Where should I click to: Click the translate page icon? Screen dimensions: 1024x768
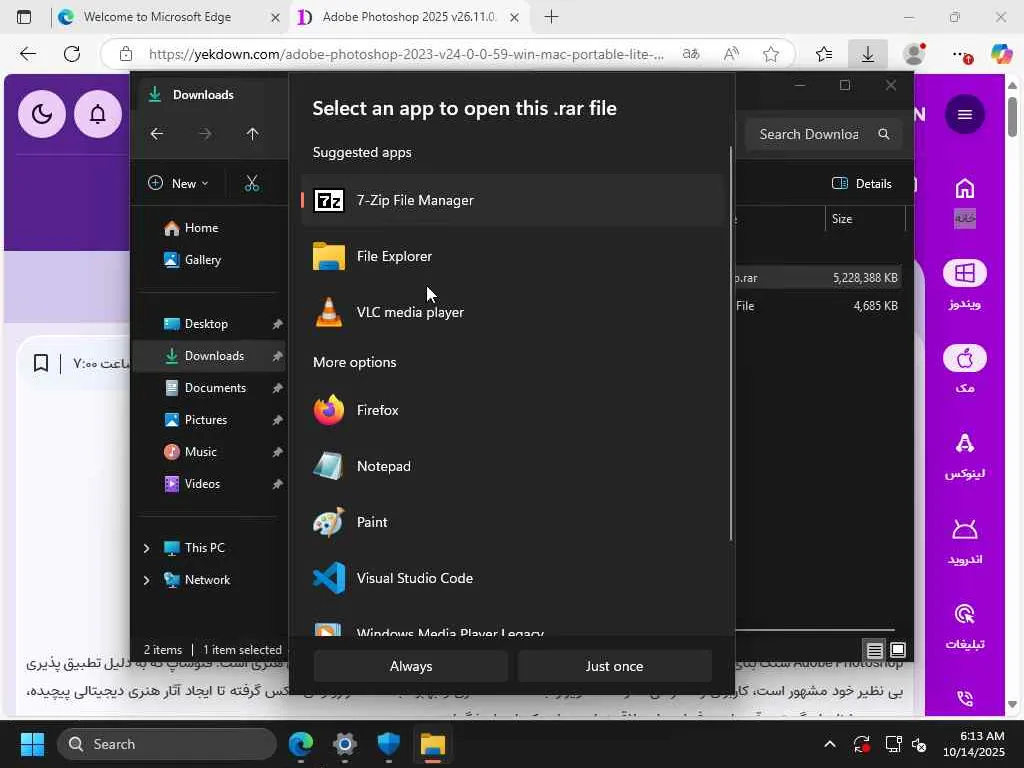click(691, 54)
